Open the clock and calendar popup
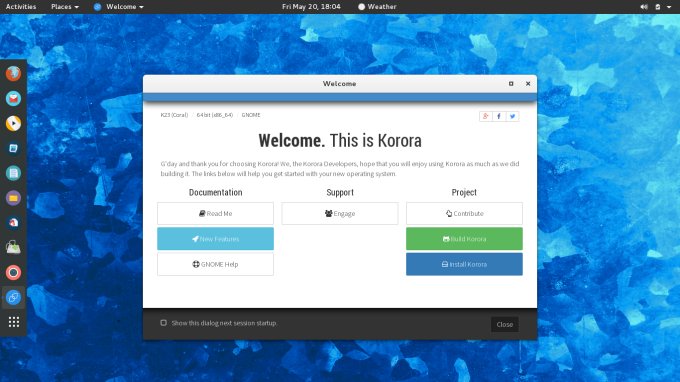The image size is (680, 382). coord(311,7)
